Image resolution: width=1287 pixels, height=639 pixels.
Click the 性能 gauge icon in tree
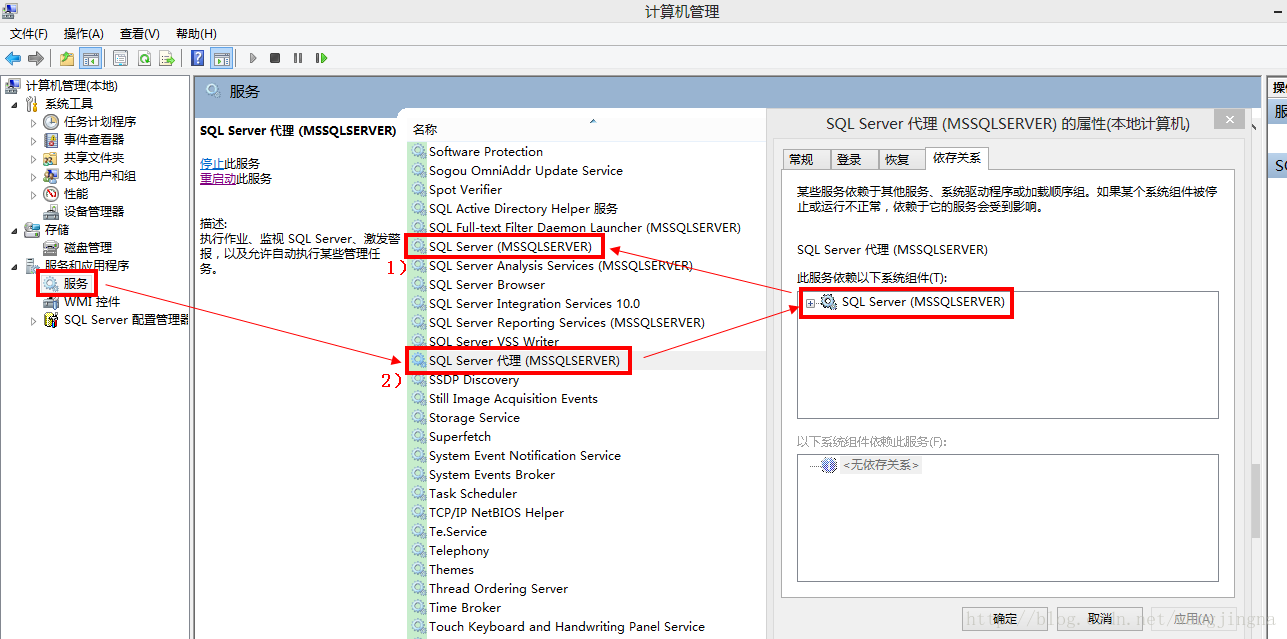coord(52,194)
